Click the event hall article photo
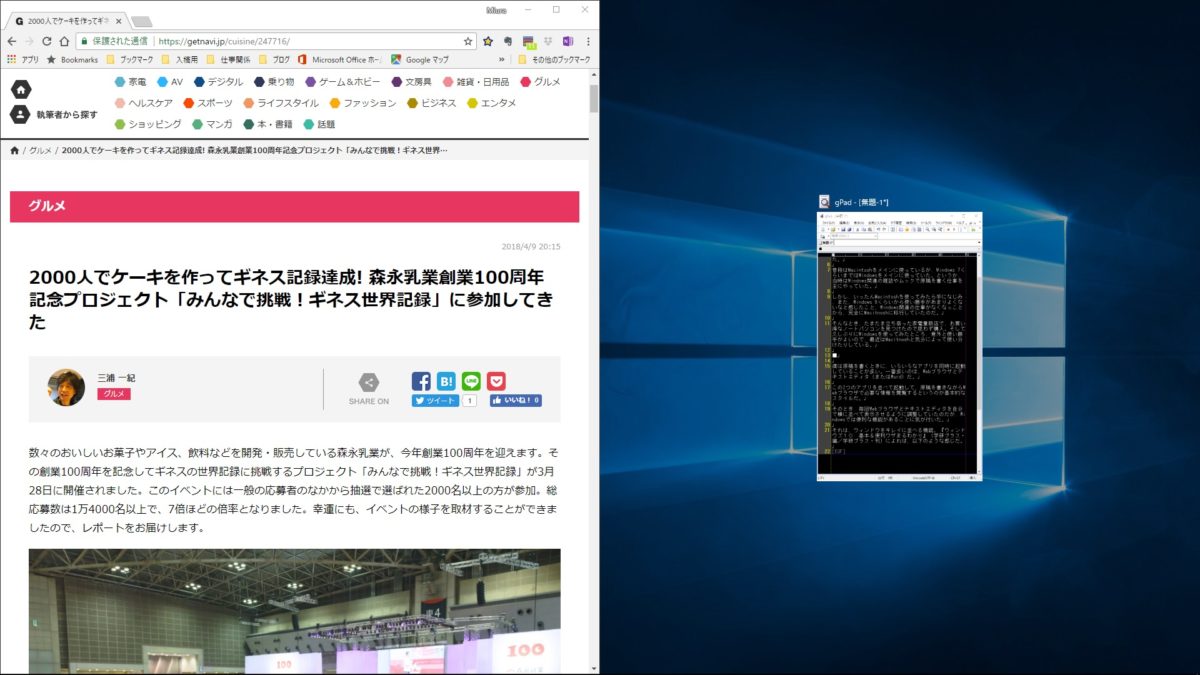Screen dimensions: 1200x675 (x=295, y=611)
